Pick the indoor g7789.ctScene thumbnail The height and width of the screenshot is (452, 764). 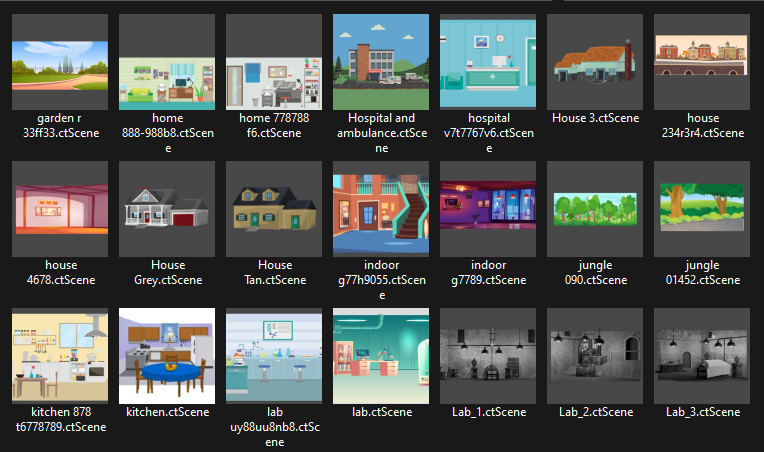pos(488,209)
